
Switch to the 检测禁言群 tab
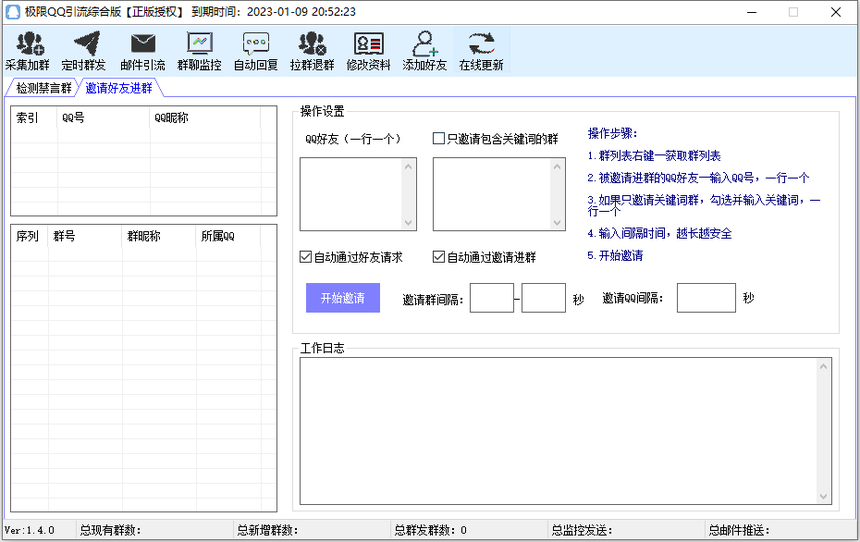click(x=43, y=88)
